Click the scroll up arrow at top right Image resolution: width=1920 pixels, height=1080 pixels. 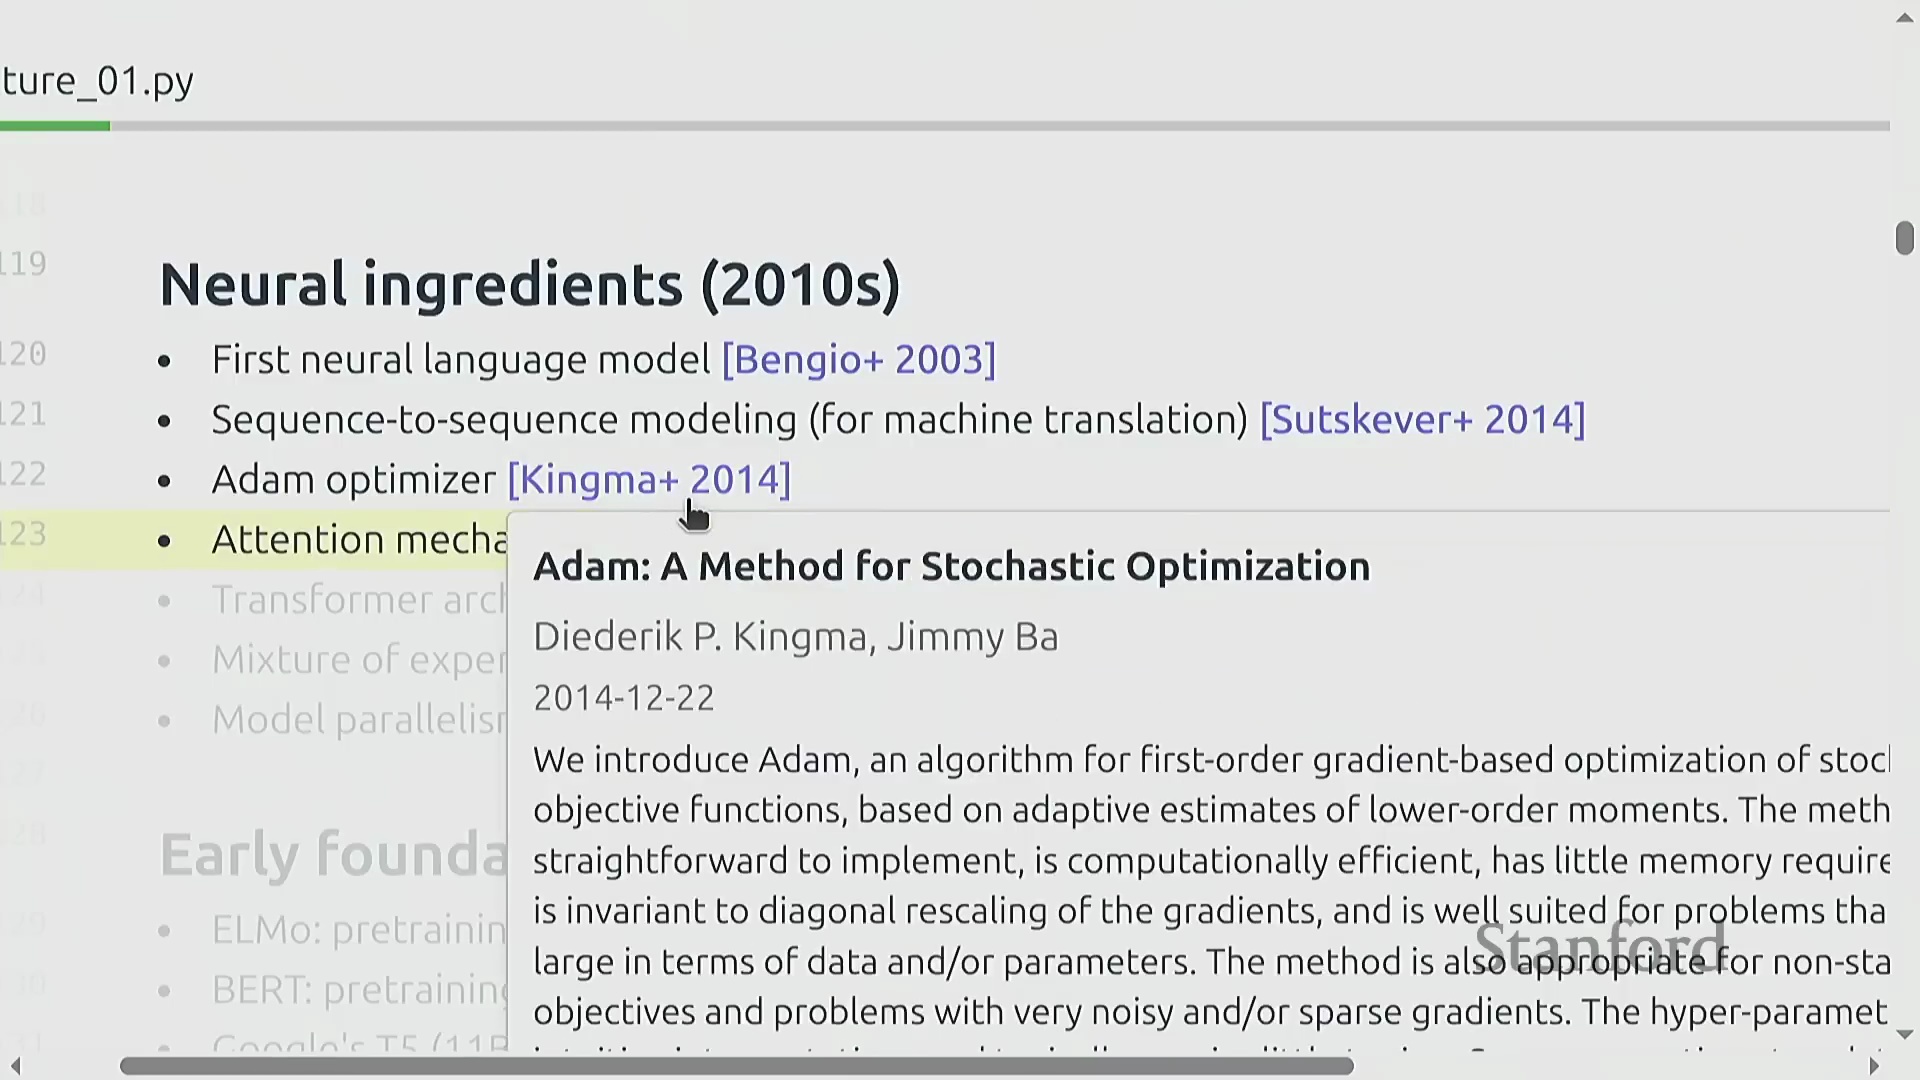1904,18
